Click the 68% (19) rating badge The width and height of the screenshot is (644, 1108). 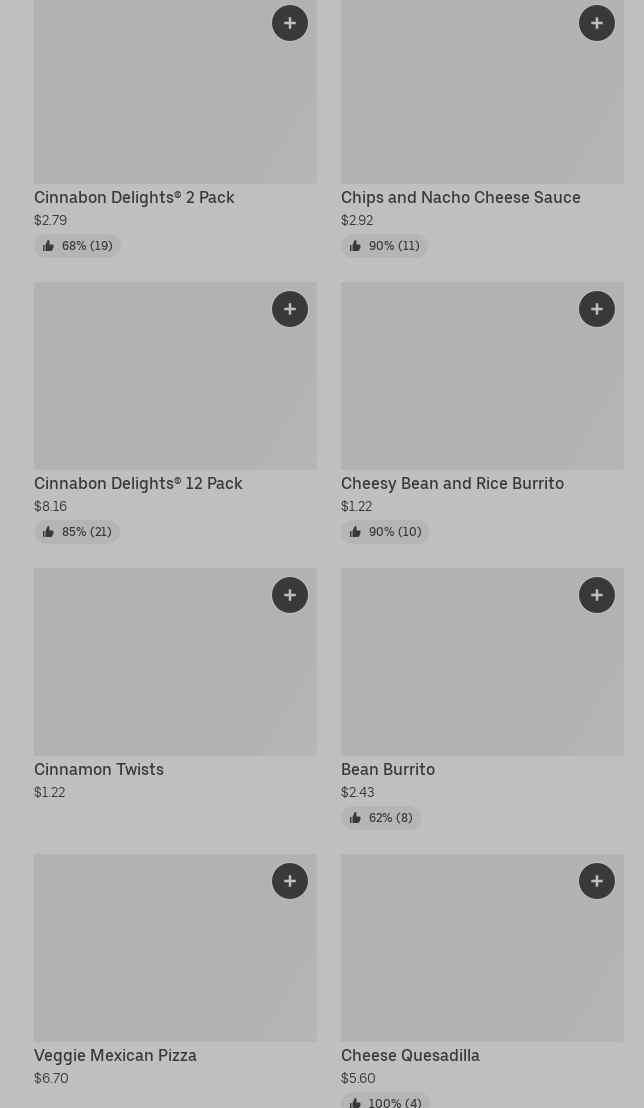(x=77, y=246)
